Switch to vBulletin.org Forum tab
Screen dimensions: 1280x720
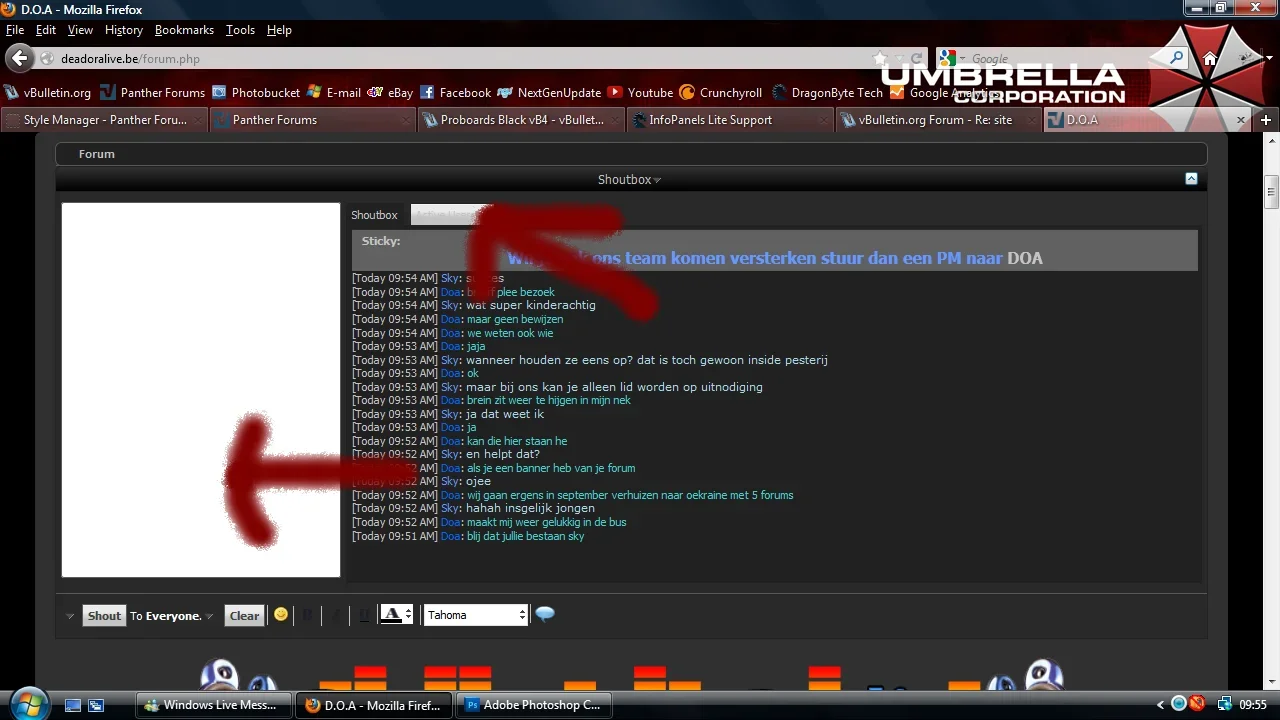point(937,120)
